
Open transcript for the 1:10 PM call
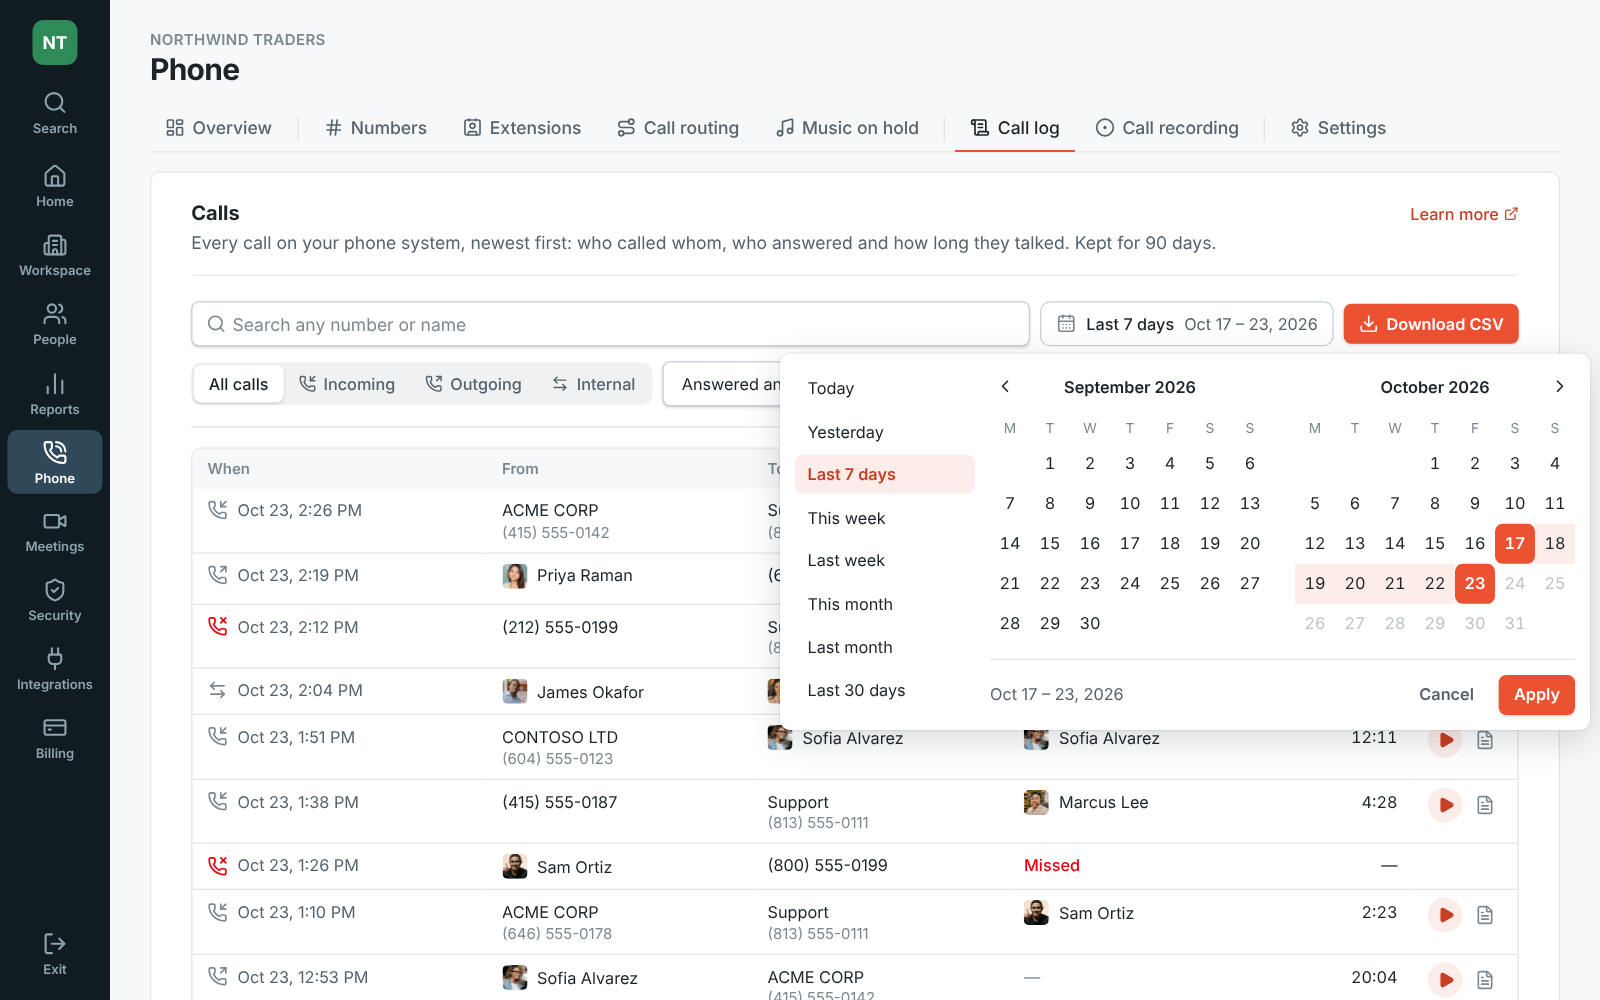1485,915
